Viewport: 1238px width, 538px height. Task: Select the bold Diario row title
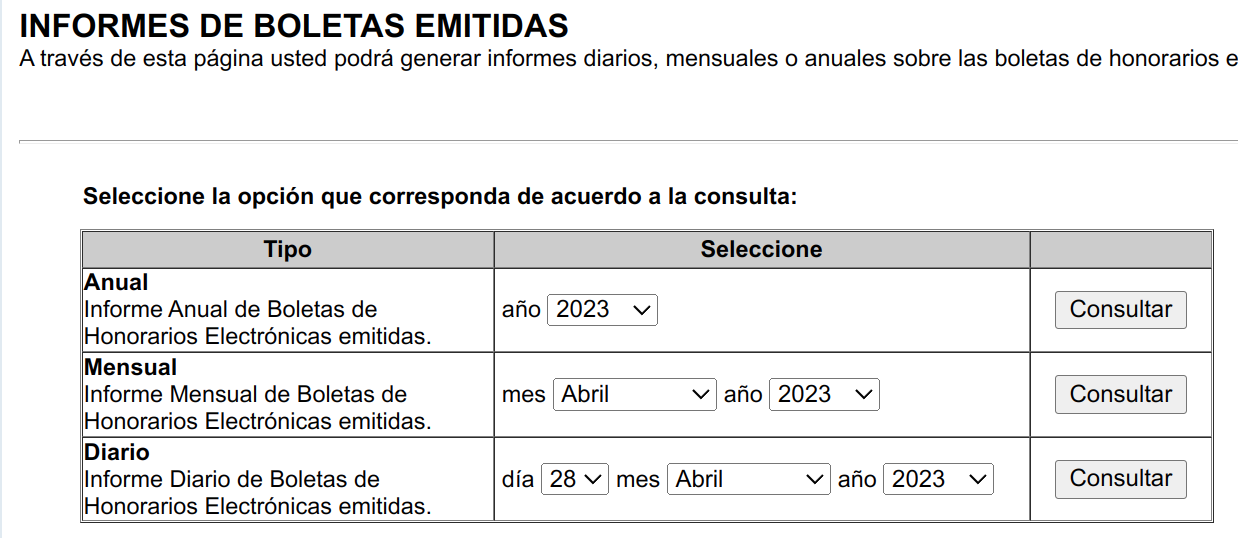[117, 452]
